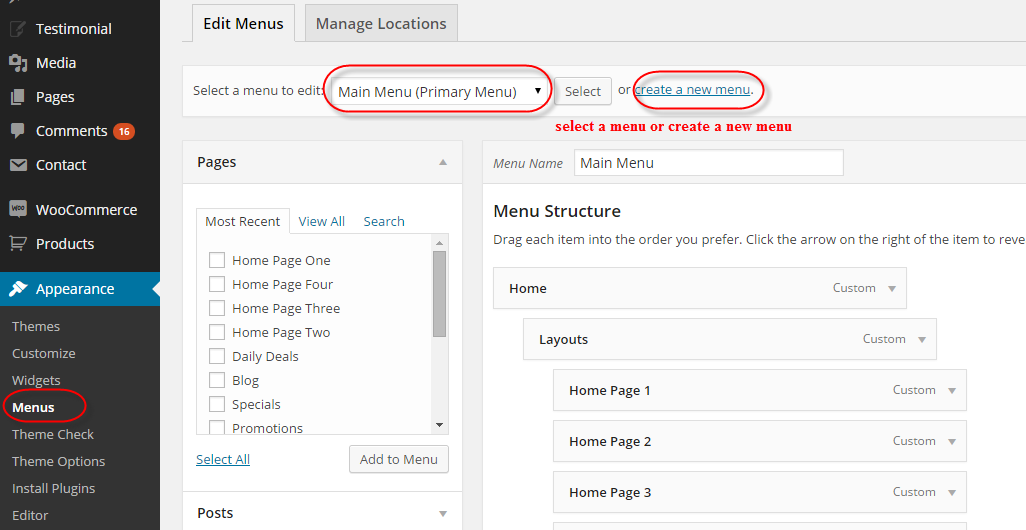The width and height of the screenshot is (1026, 530).
Task: Click the Select button beside menu dropdown
Action: coord(583,91)
